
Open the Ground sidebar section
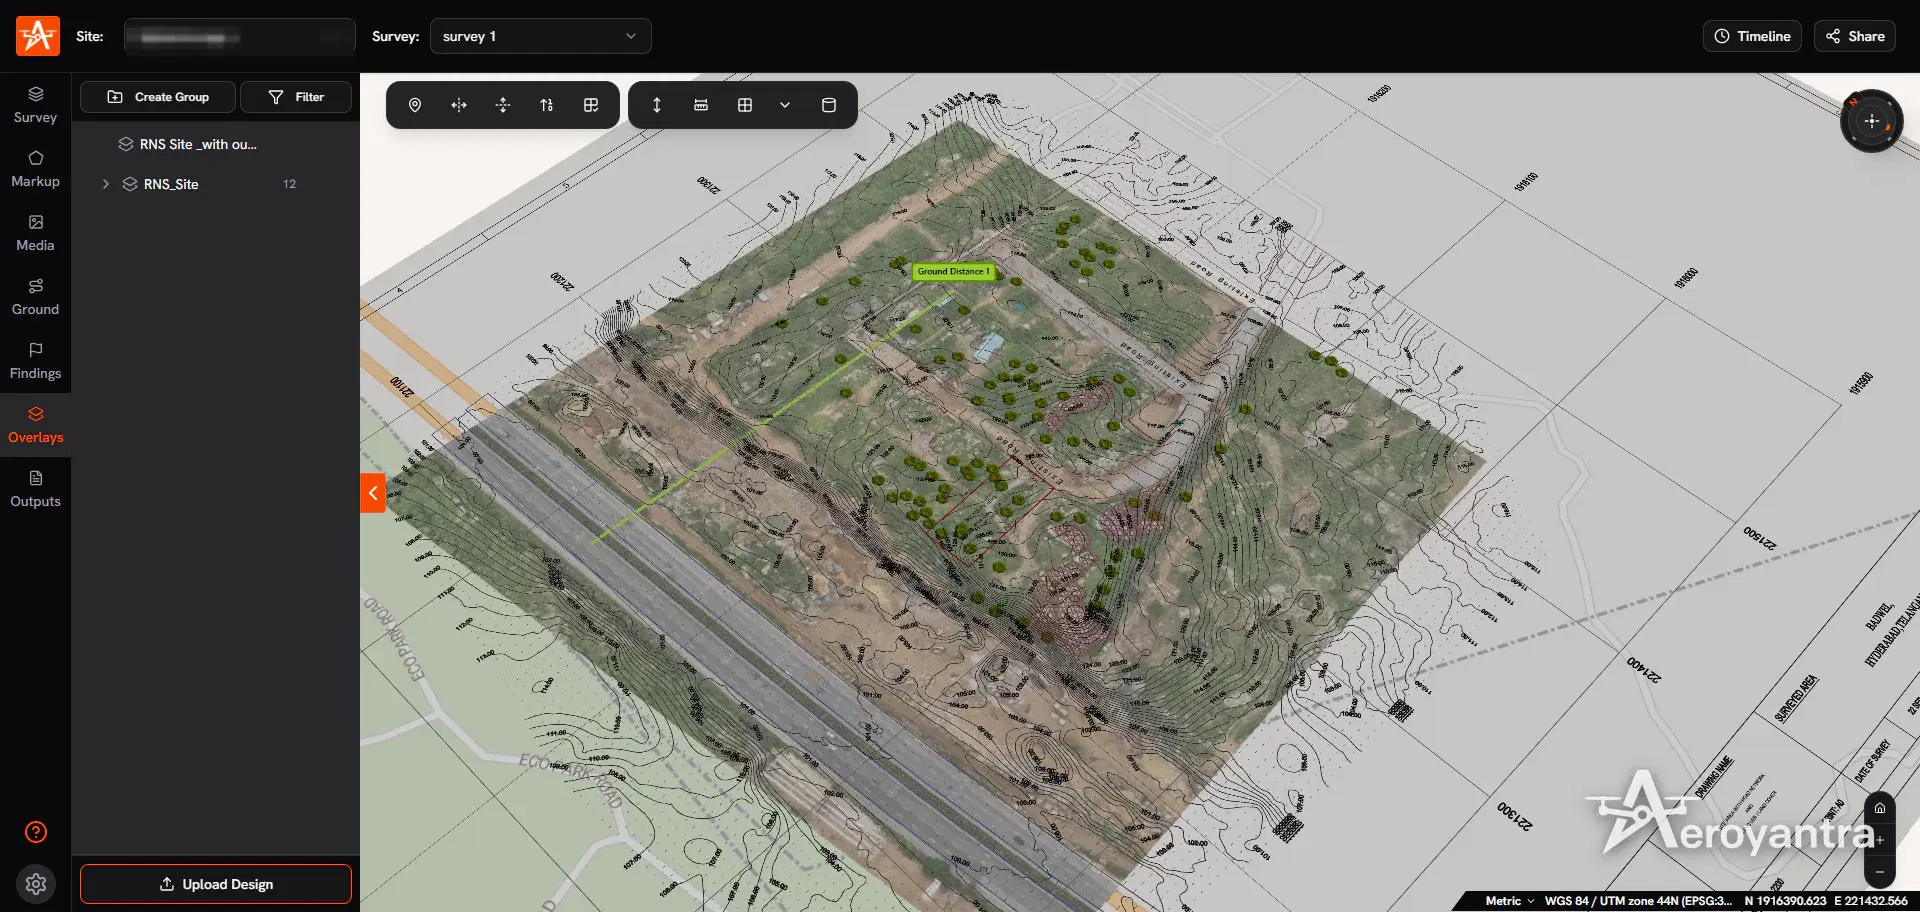(35, 297)
